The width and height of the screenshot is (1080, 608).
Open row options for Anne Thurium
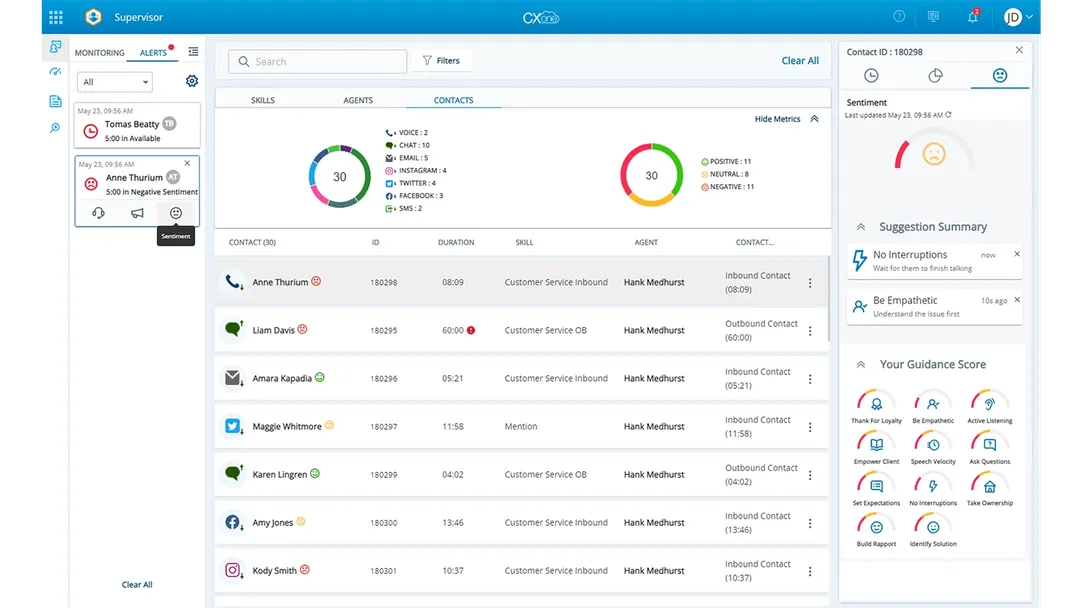pyautogui.click(x=810, y=283)
